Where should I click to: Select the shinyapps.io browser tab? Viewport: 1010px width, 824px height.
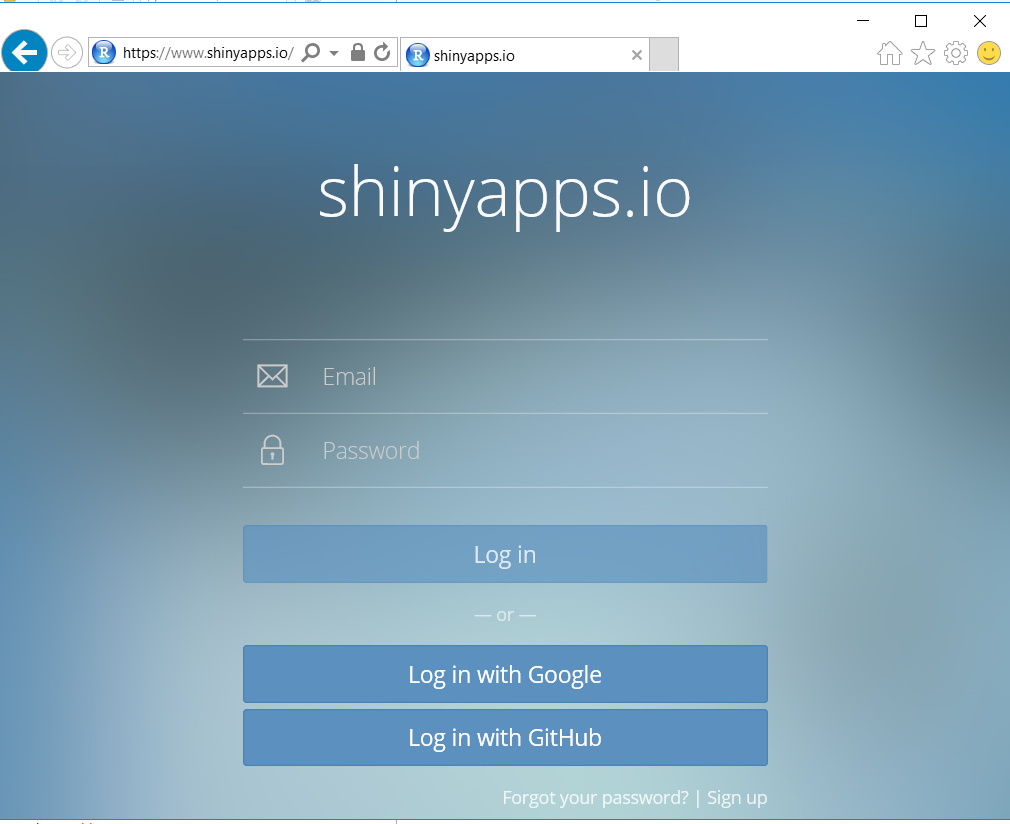pyautogui.click(x=524, y=55)
